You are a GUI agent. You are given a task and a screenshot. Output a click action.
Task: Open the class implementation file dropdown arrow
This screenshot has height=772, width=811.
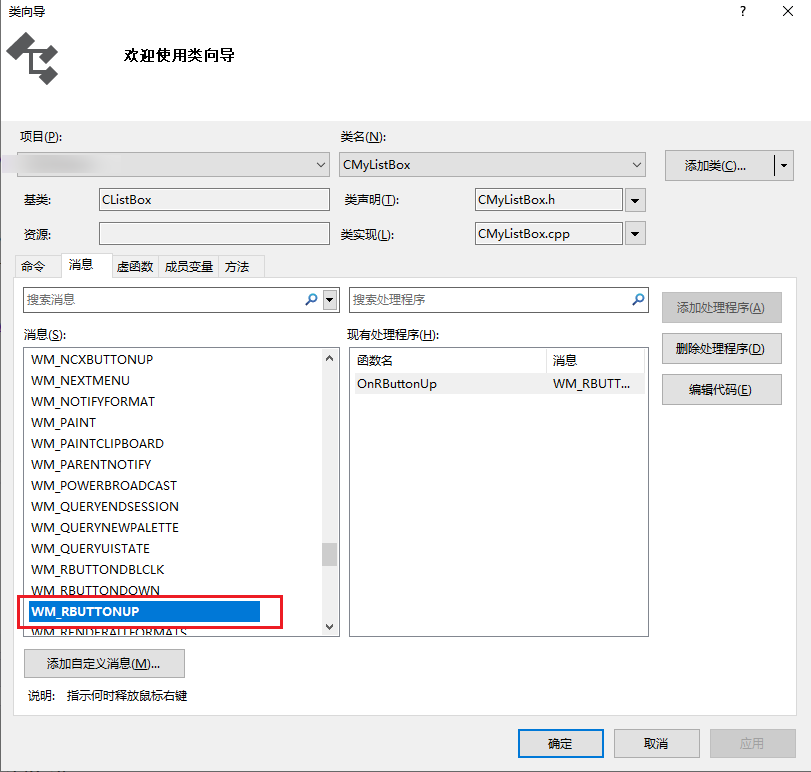pos(635,235)
